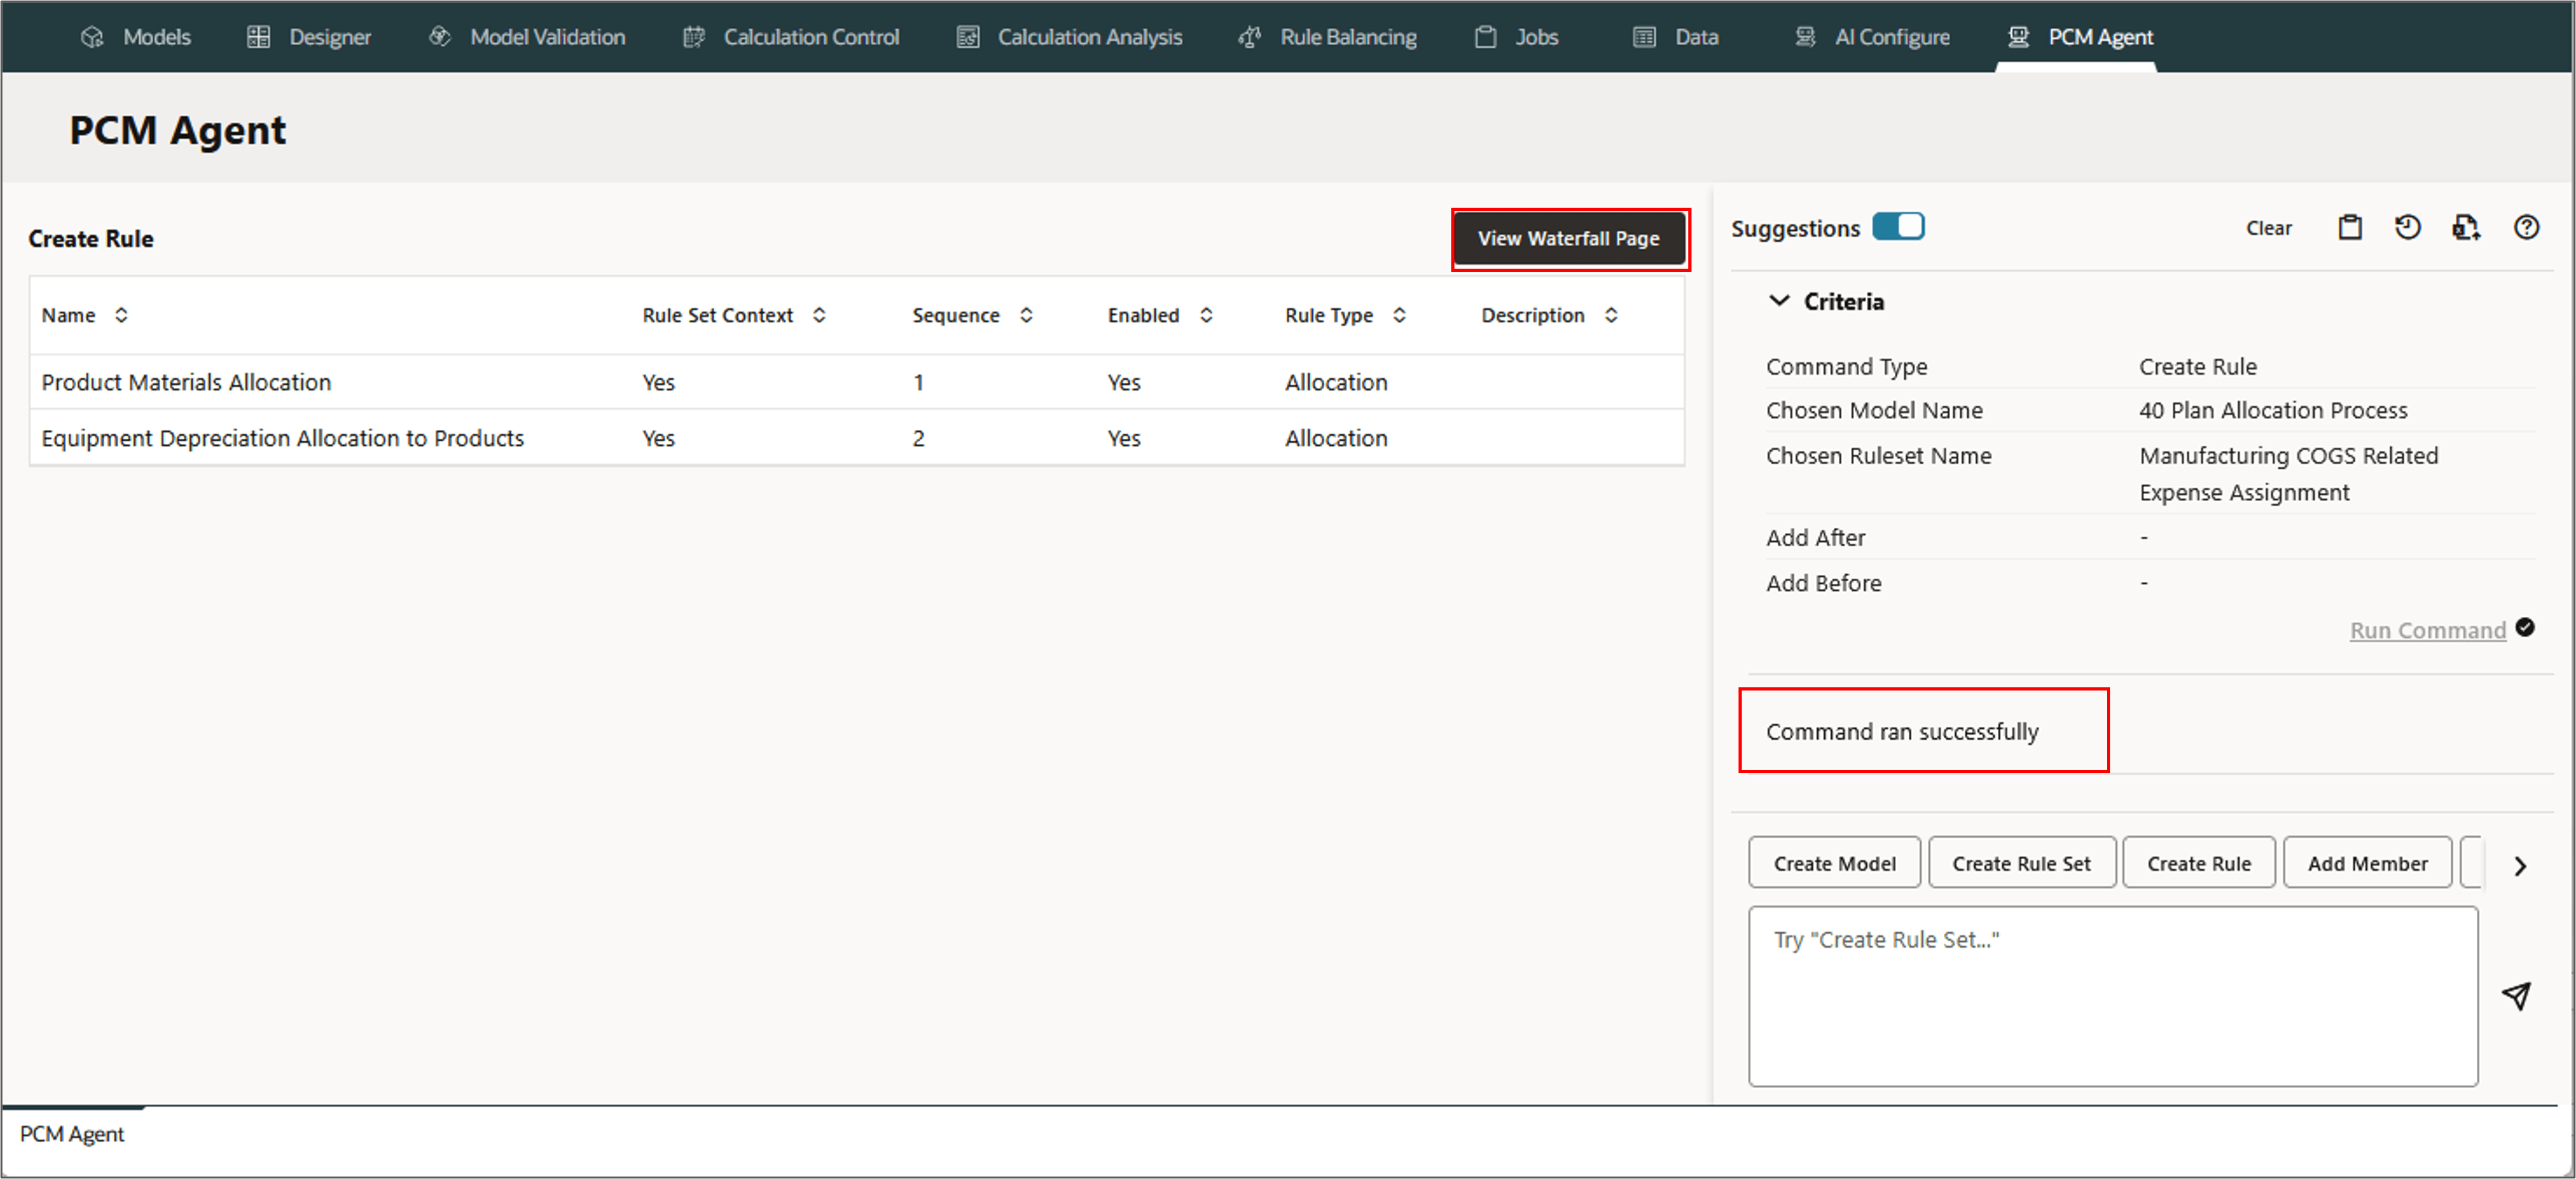This screenshot has height=1179, width=2576.
Task: Click the View Waterfall Page button
Action: 1568,239
